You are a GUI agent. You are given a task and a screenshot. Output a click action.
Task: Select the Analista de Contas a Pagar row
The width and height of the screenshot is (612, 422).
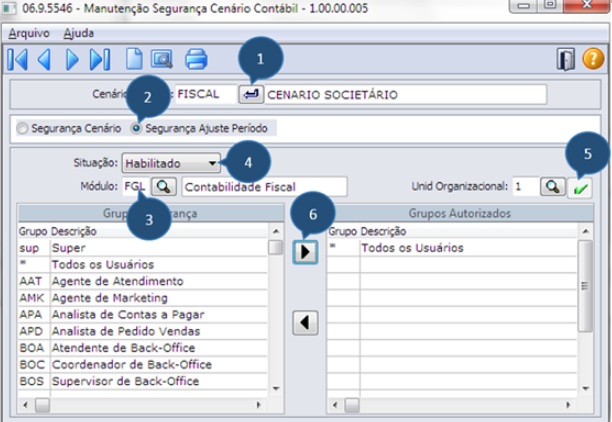142,315
